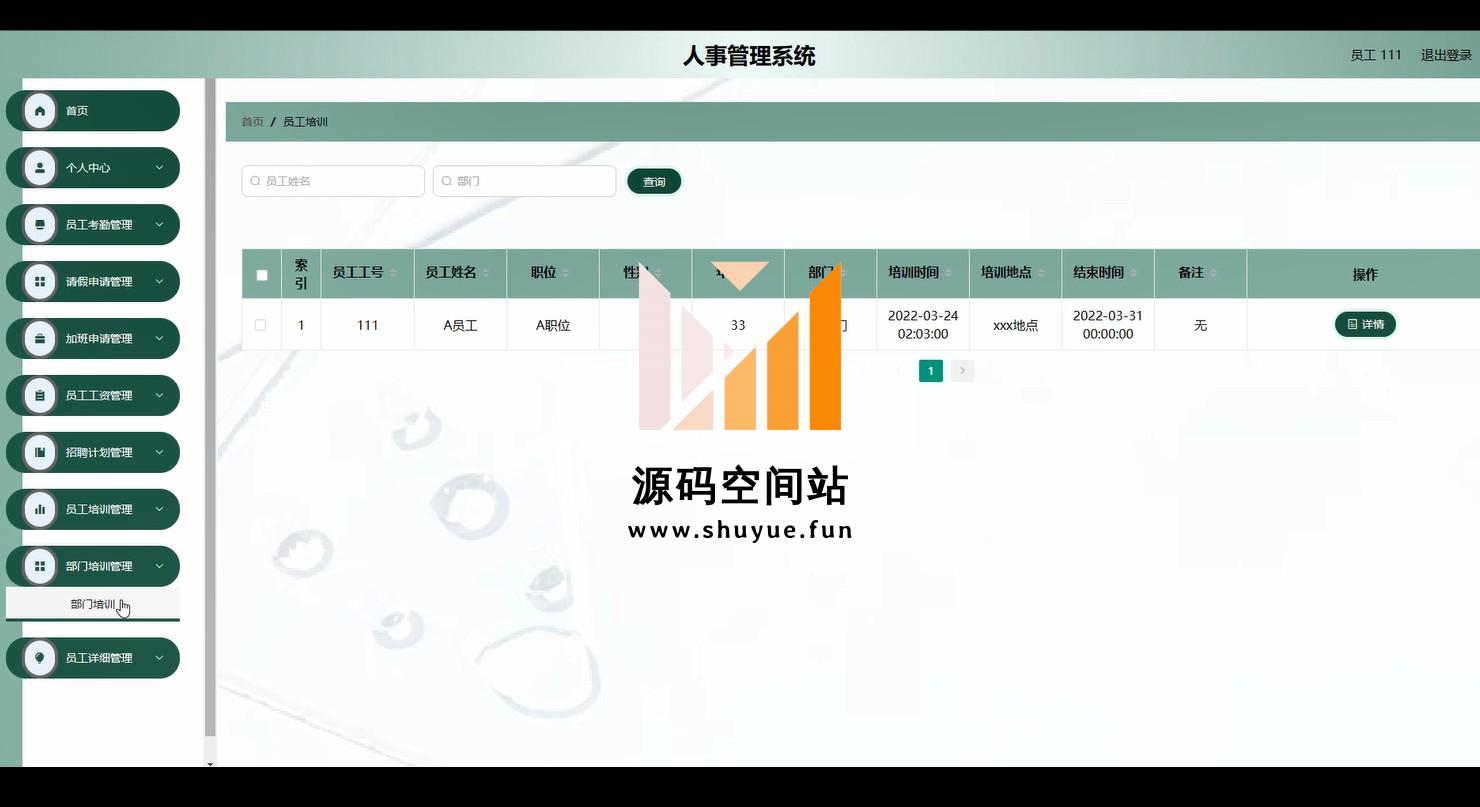Screen dimensions: 1480x807
Task: Sort by 员工姓名 column arrows
Action: coord(486,273)
